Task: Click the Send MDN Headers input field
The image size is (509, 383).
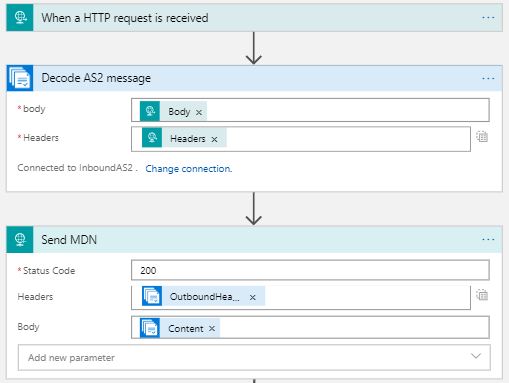Action: pos(301,297)
